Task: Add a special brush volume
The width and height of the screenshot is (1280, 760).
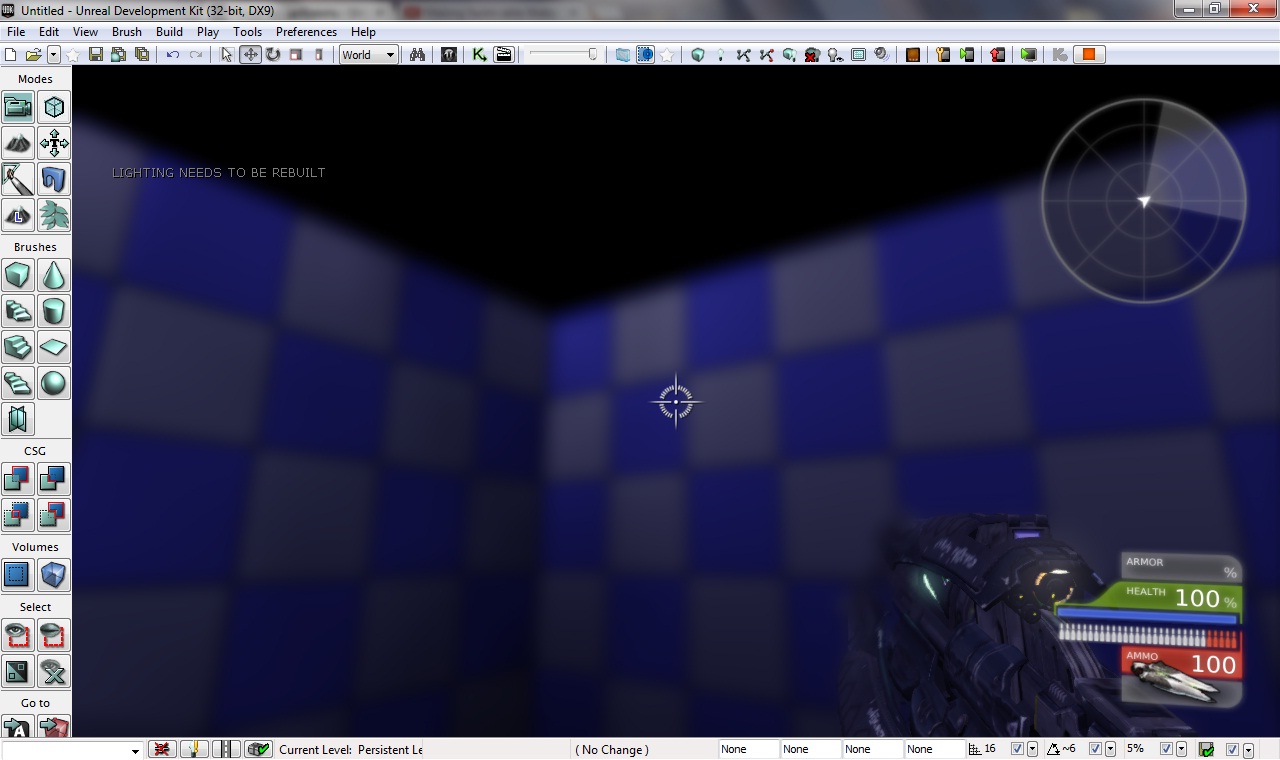Action: tap(18, 575)
